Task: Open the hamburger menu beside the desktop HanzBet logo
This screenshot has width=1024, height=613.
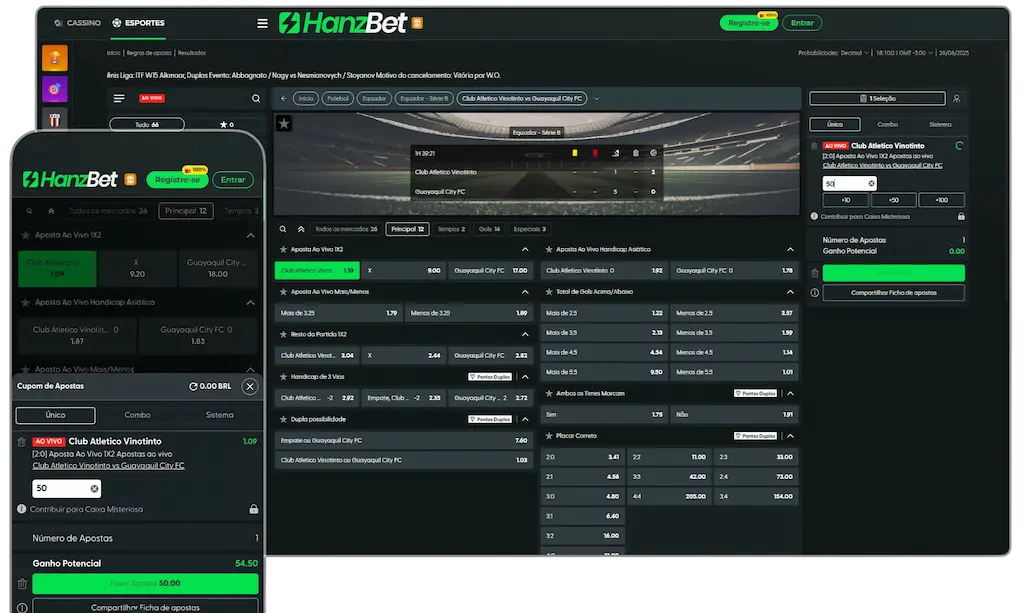Action: click(263, 24)
